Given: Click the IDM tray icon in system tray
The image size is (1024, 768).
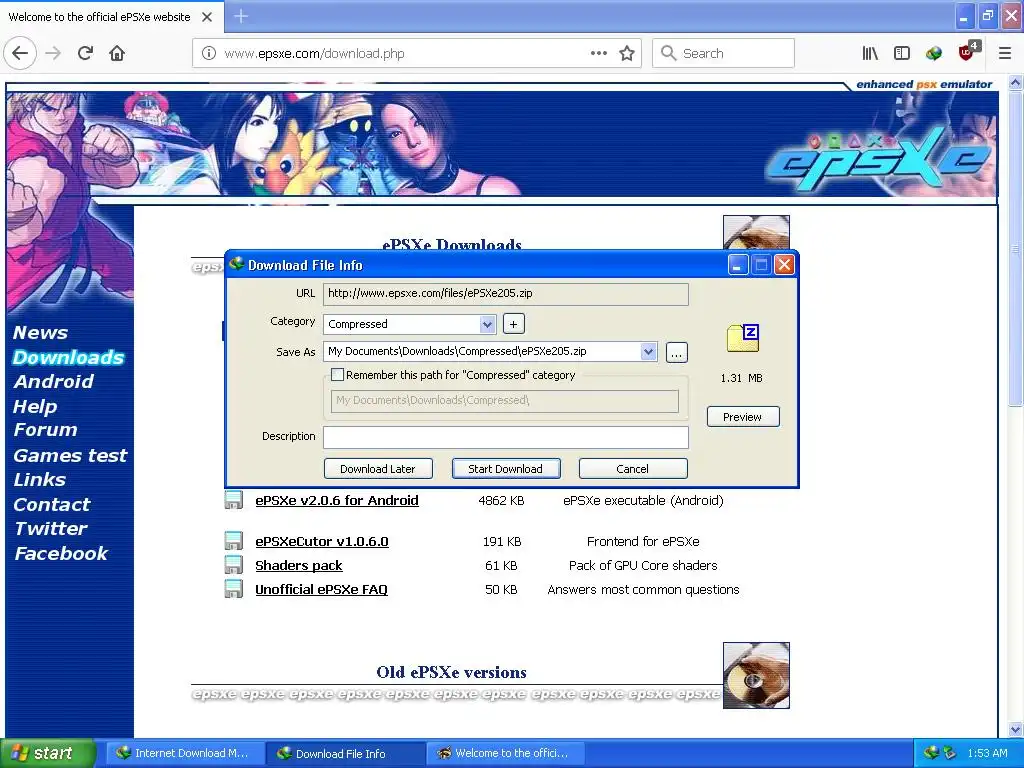Looking at the screenshot, I should click(931, 753).
